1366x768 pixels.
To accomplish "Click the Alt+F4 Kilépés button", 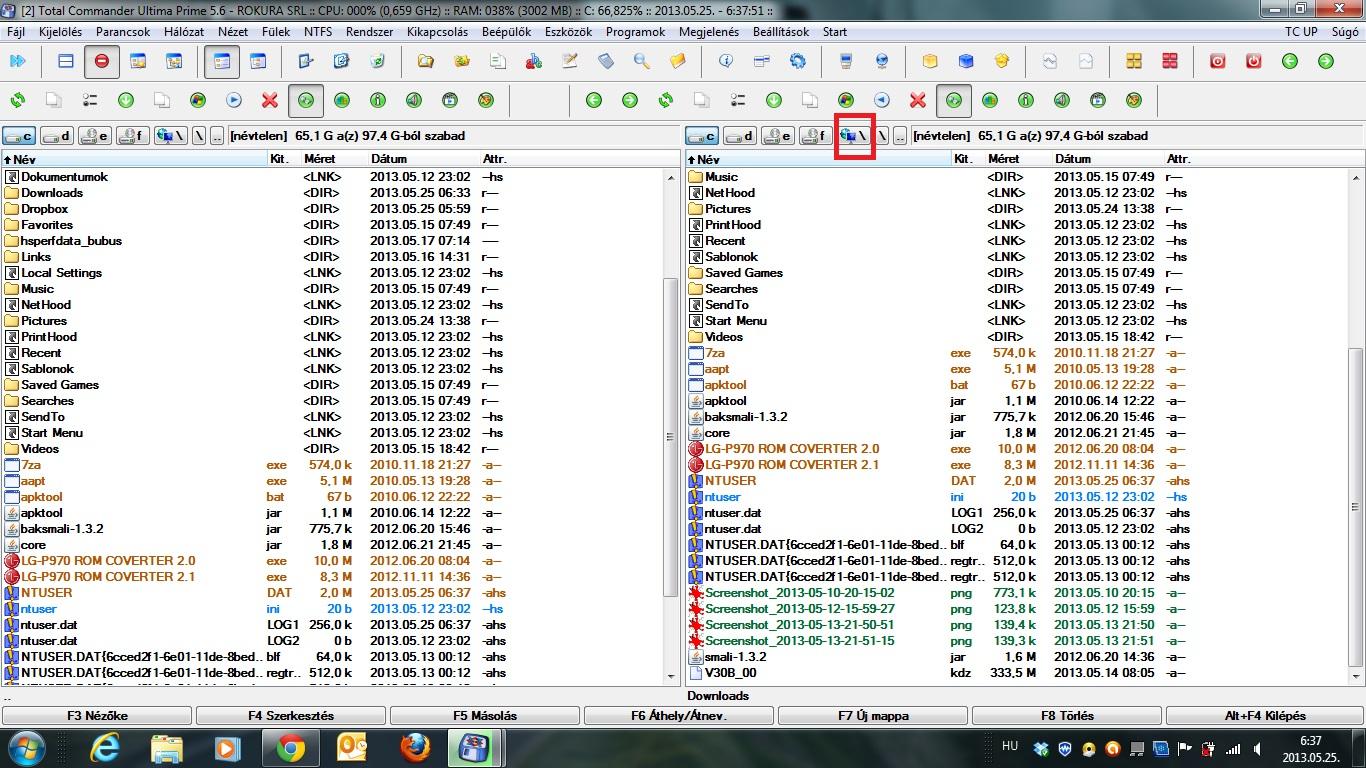I will tap(1265, 716).
